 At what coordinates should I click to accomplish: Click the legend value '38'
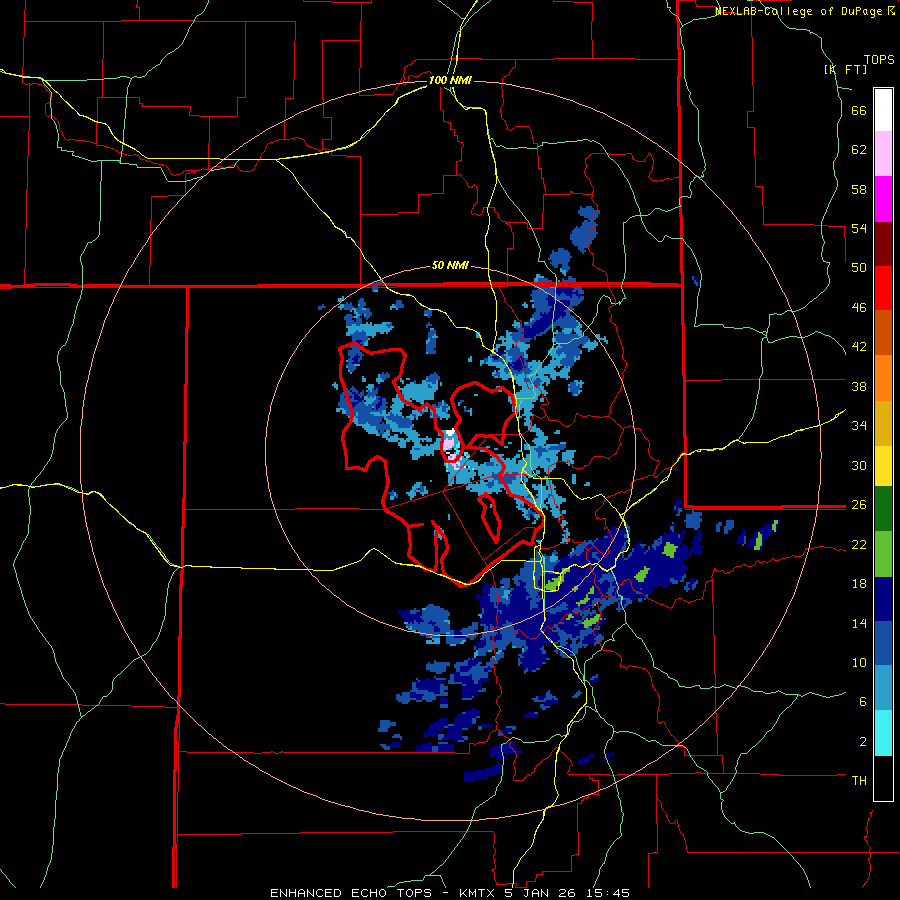[859, 386]
